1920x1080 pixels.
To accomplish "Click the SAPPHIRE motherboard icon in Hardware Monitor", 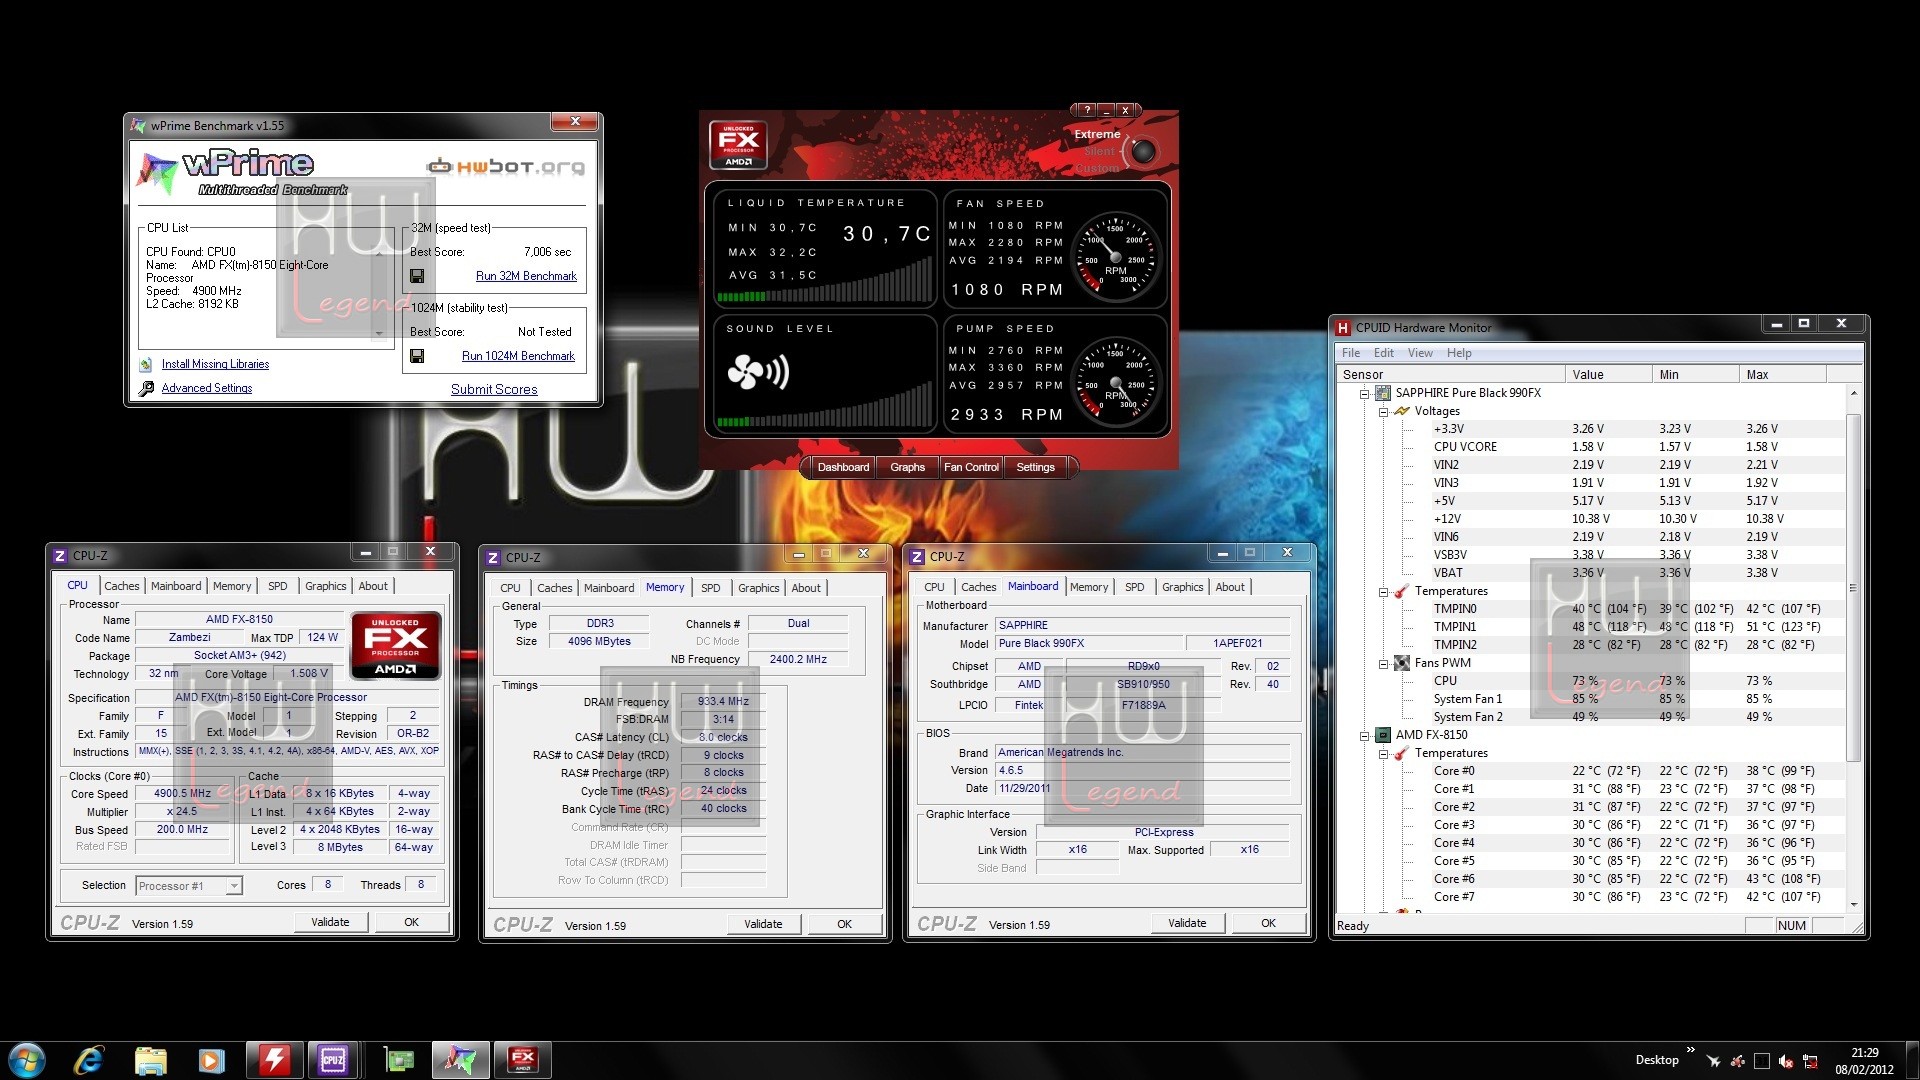I will 1383,393.
